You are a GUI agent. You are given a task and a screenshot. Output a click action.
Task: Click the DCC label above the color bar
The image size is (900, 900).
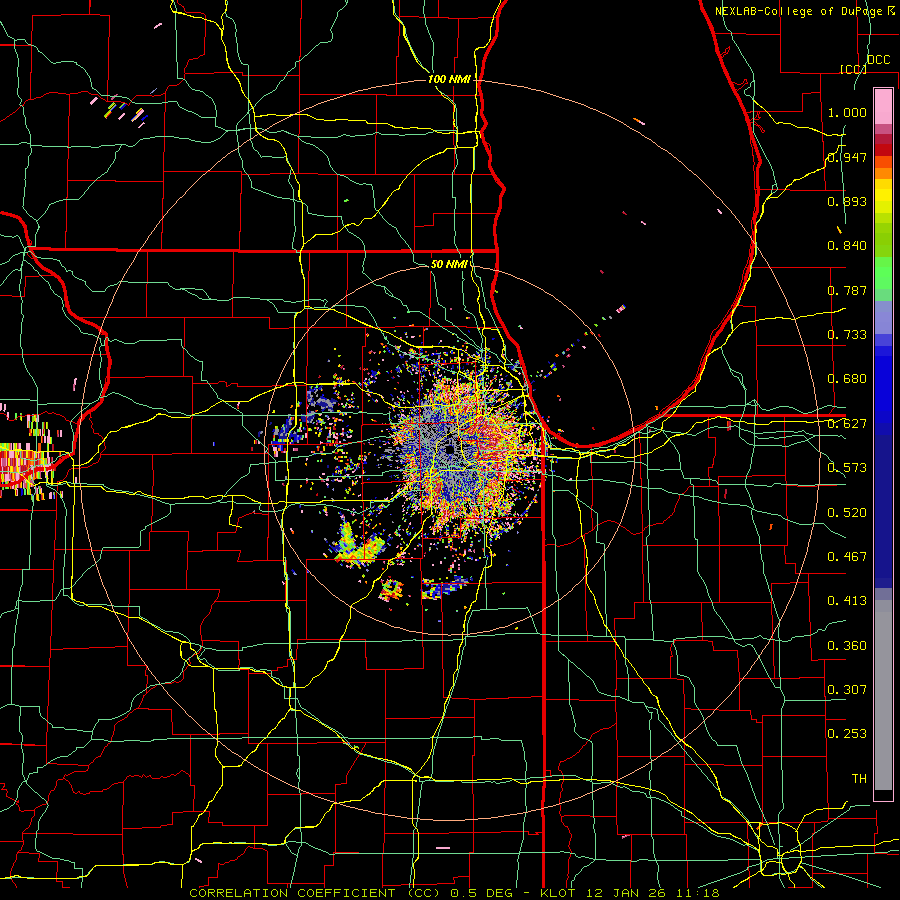879,60
